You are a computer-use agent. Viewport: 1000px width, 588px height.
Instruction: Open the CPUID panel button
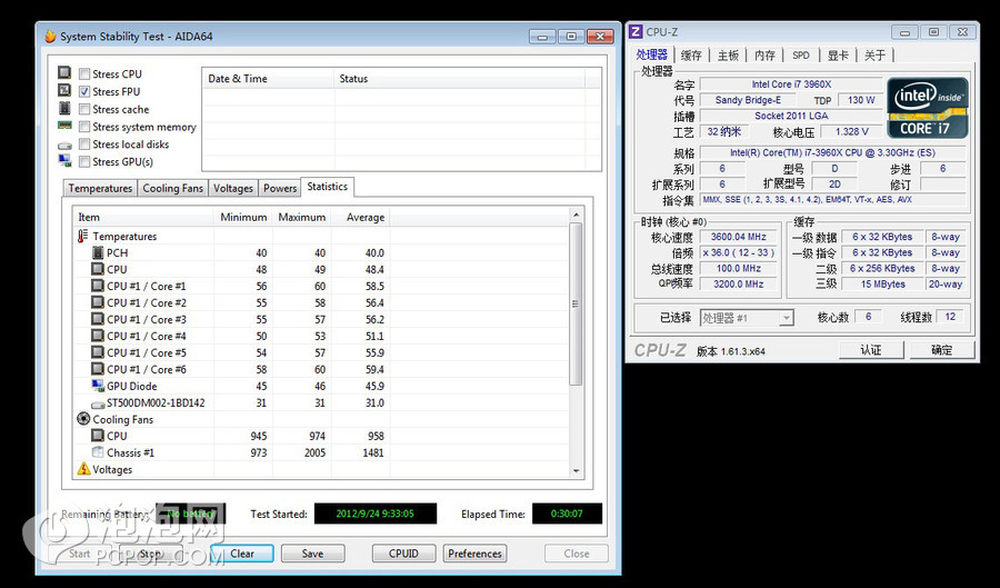[x=404, y=554]
